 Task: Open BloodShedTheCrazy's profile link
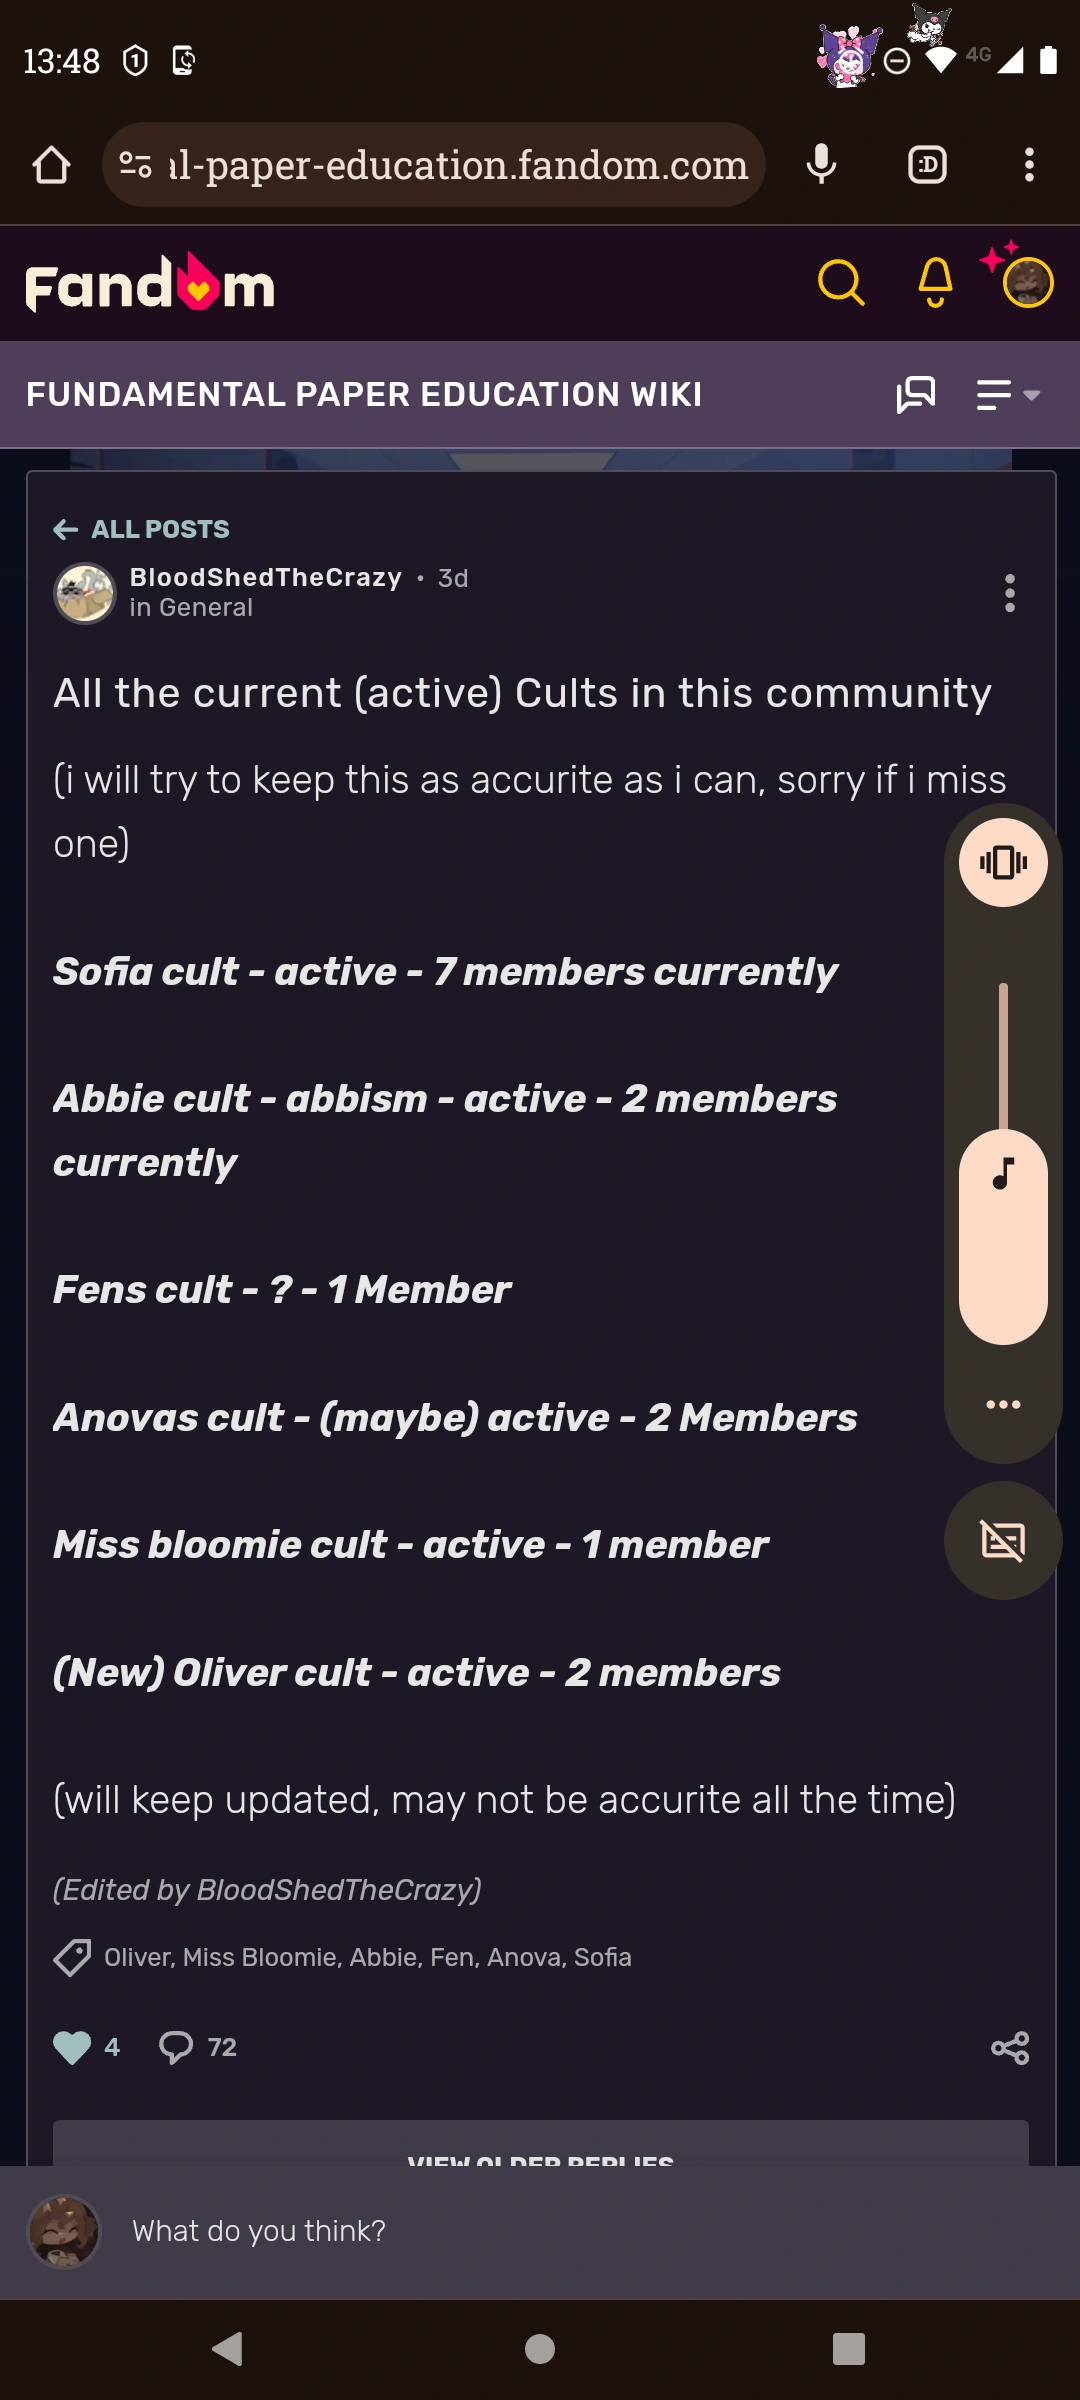[265, 577]
